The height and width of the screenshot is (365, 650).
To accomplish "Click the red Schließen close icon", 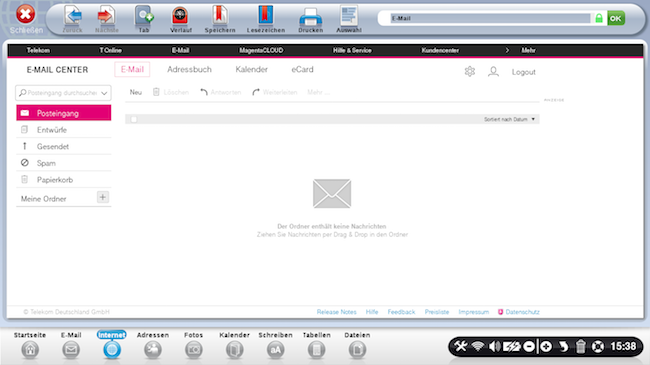I will [25, 15].
